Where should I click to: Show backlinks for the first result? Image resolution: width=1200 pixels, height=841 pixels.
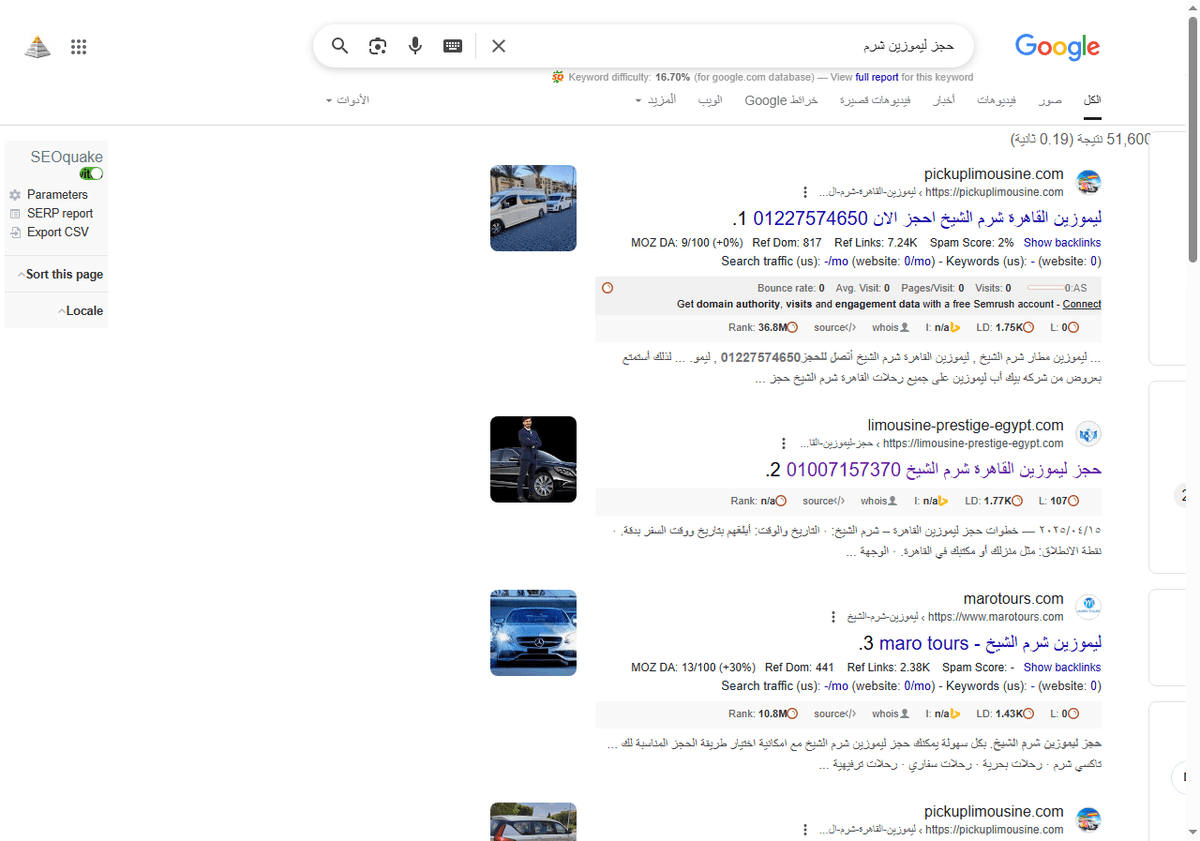(x=1062, y=242)
